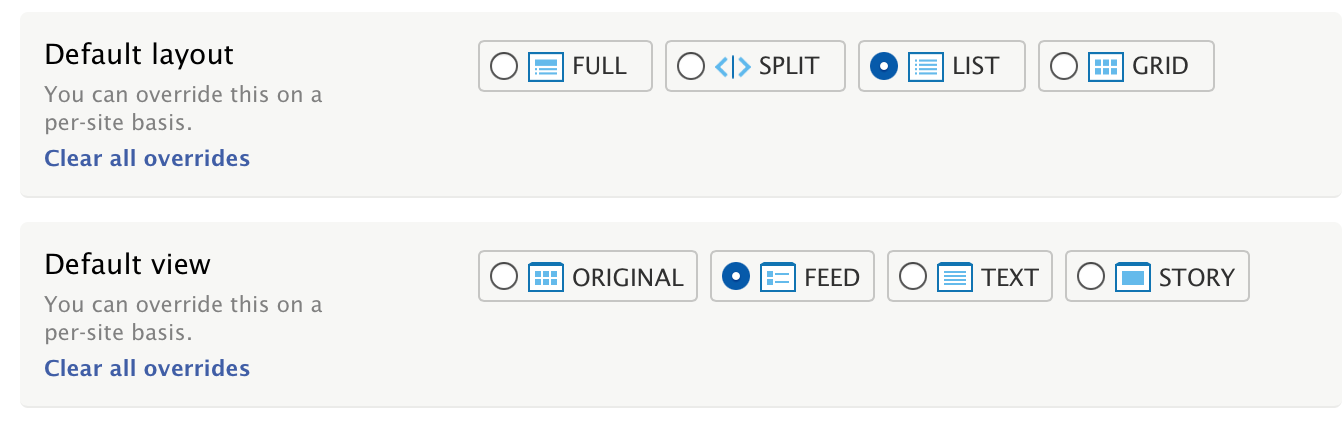1342x426 pixels.
Task: Select the STORY view radio button
Action: 1091,277
